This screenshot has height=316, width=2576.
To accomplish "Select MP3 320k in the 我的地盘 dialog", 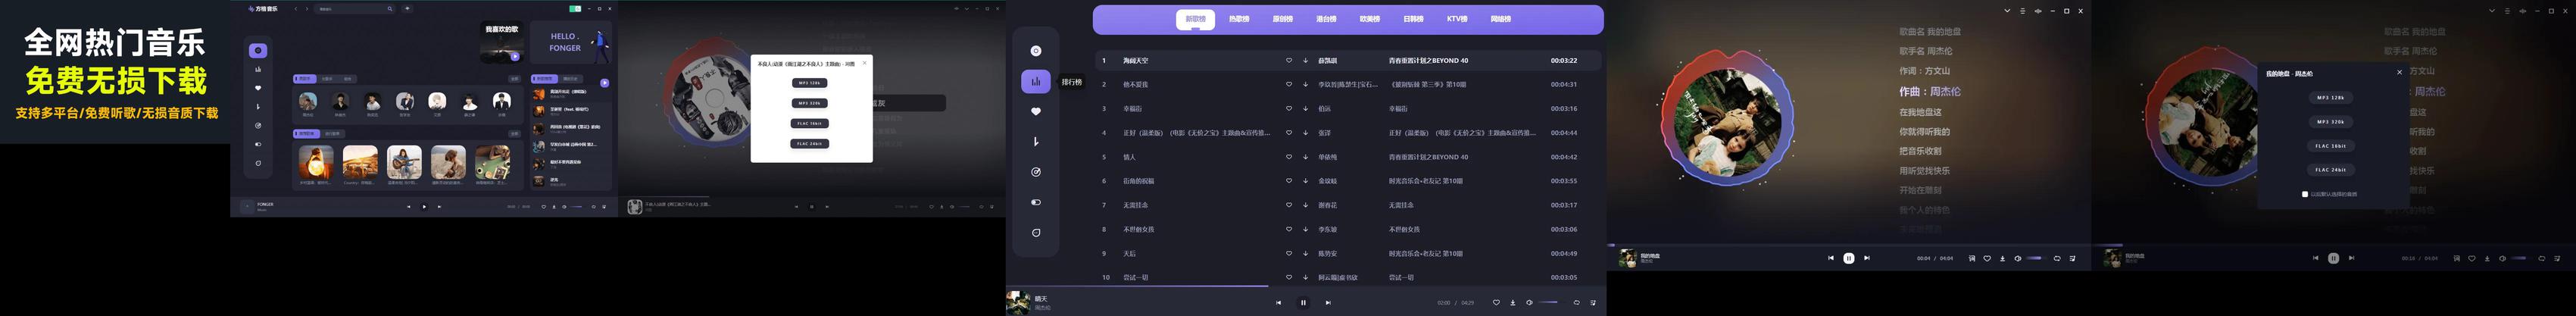I will tap(2330, 122).
